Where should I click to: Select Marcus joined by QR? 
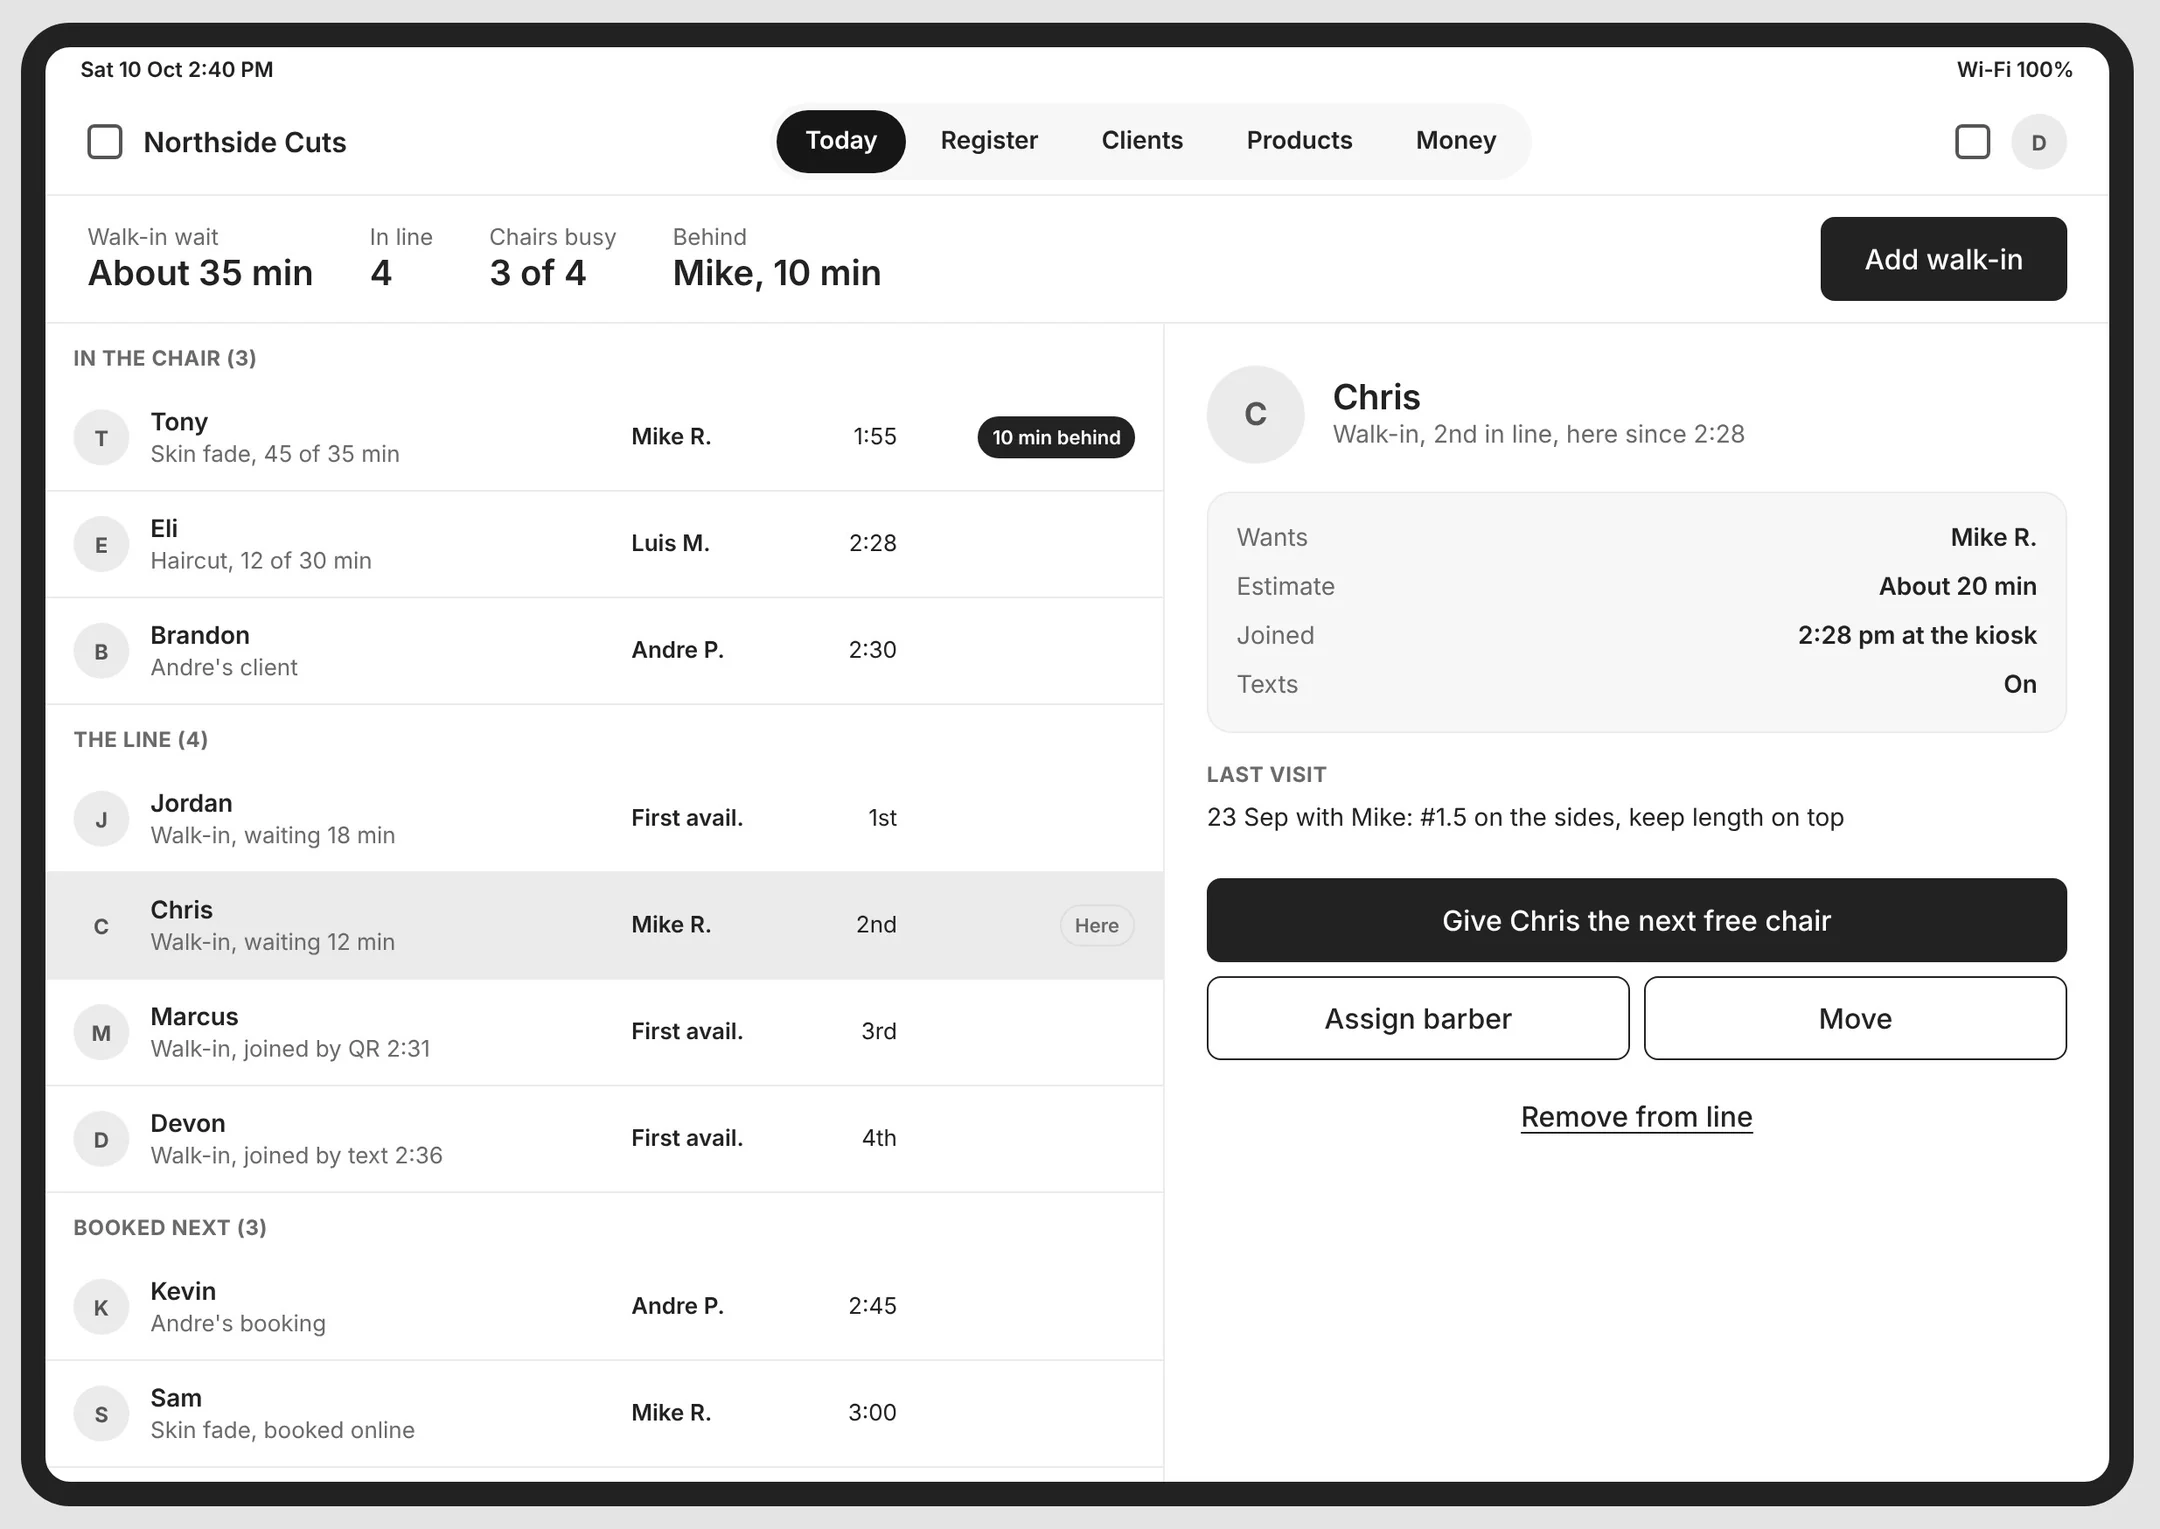(x=604, y=1033)
